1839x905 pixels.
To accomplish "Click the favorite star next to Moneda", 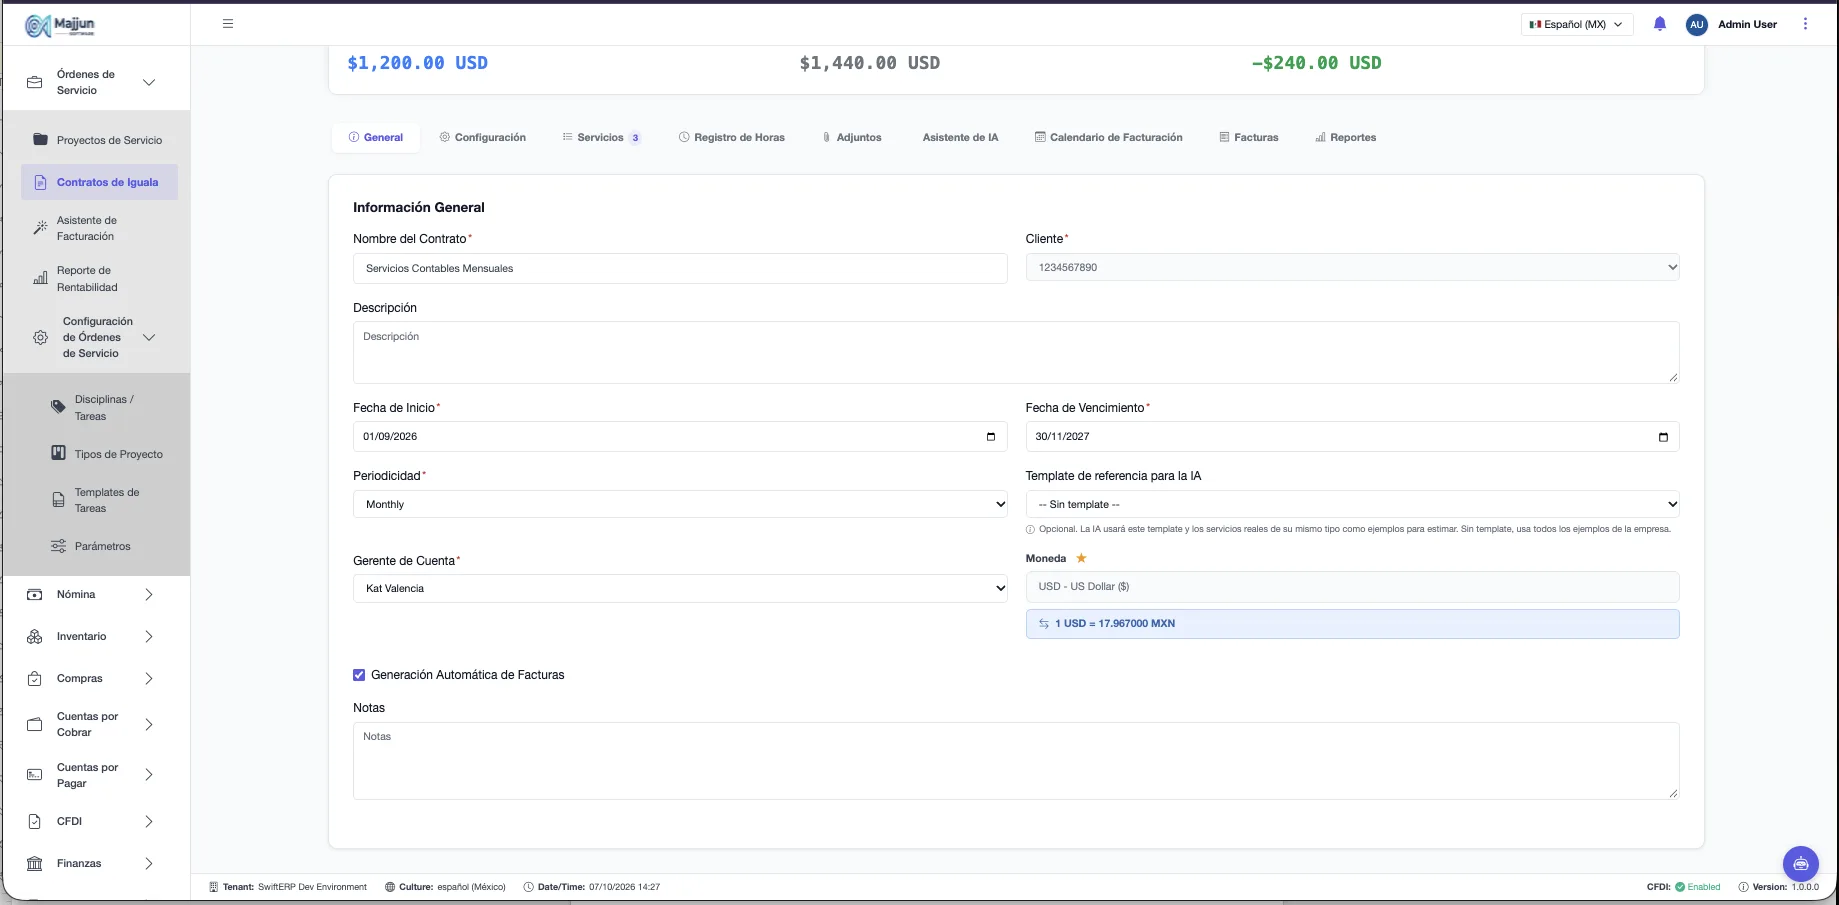I will pos(1081,558).
